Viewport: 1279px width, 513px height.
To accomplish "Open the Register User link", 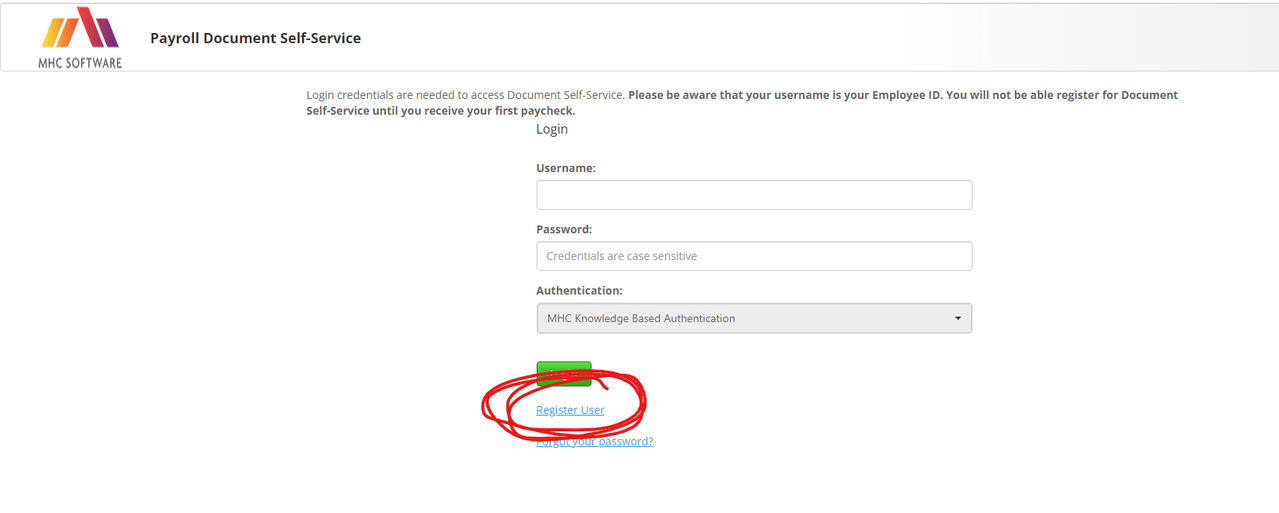I will tap(570, 410).
